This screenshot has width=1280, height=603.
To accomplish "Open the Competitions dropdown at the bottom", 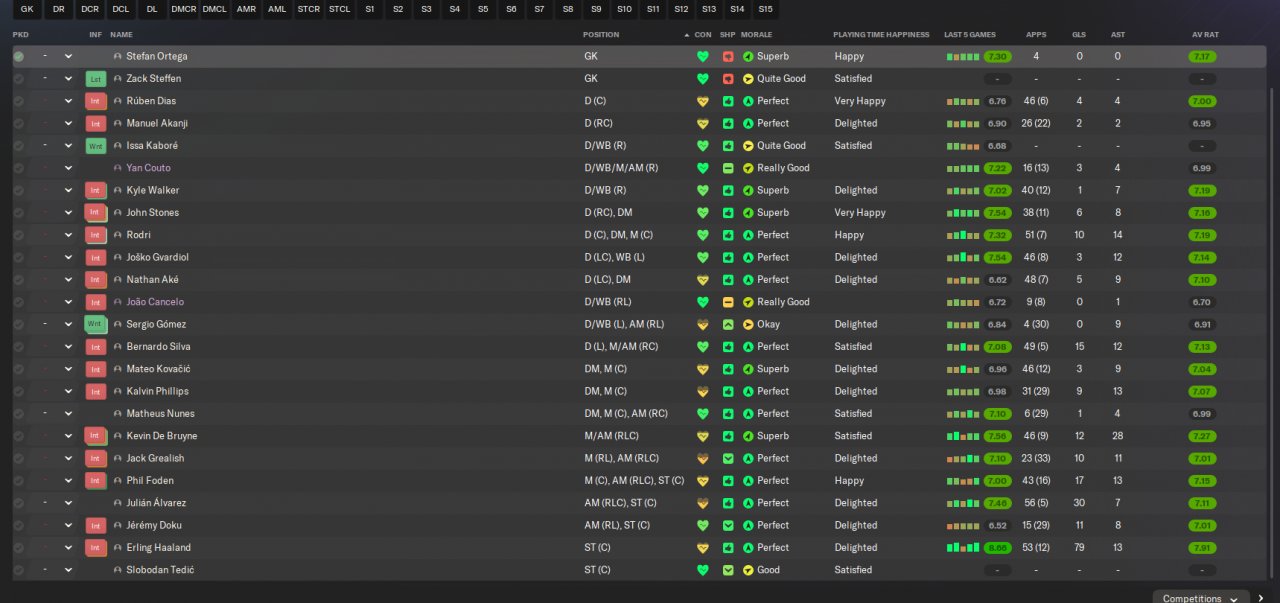I will pyautogui.click(x=1201, y=598).
